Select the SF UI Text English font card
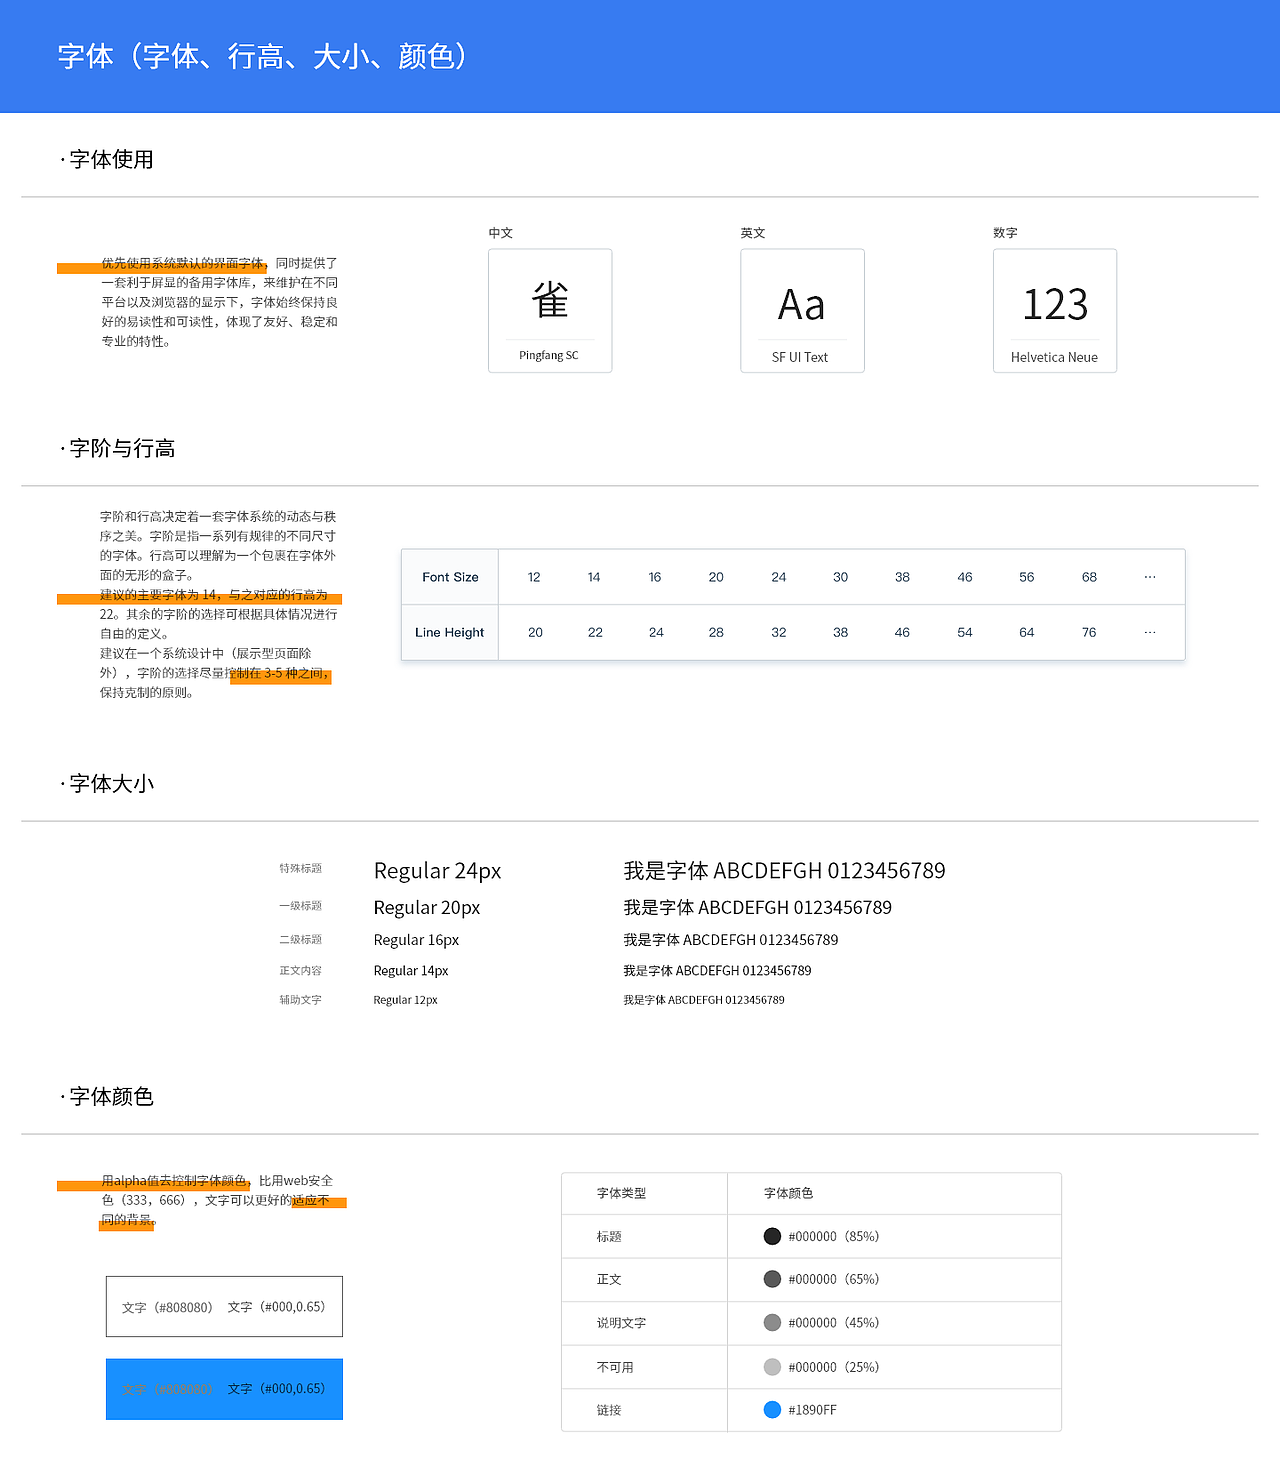 point(801,310)
